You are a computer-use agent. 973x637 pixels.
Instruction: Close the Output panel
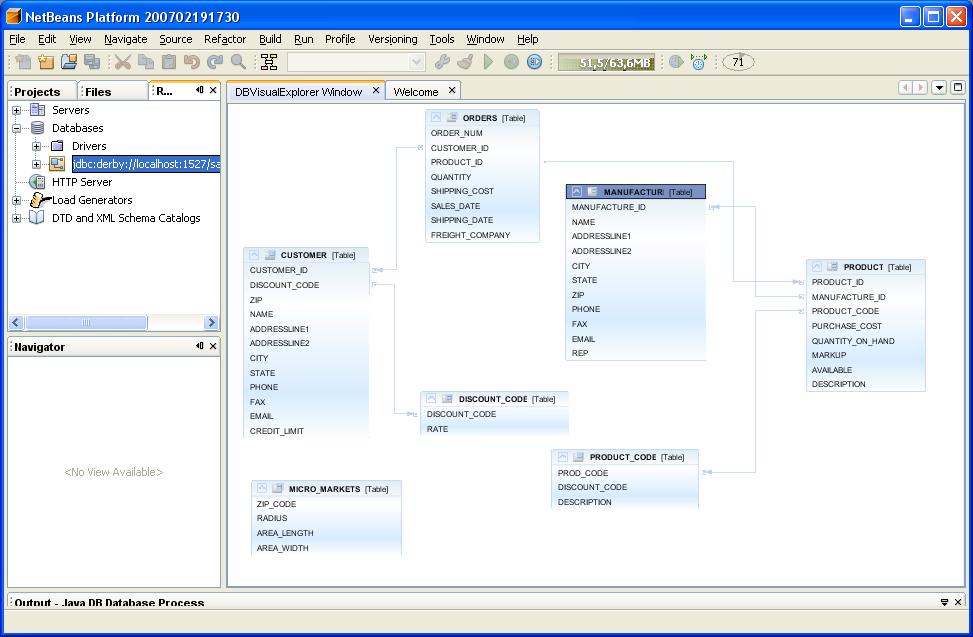(x=958, y=602)
